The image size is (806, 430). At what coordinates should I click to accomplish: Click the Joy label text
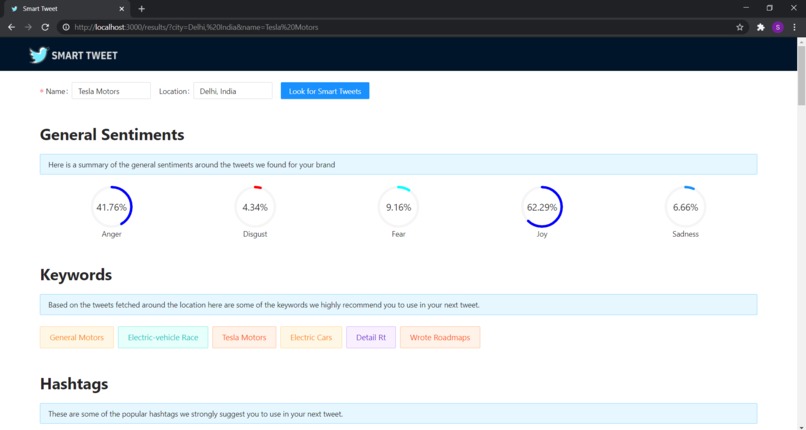click(542, 234)
